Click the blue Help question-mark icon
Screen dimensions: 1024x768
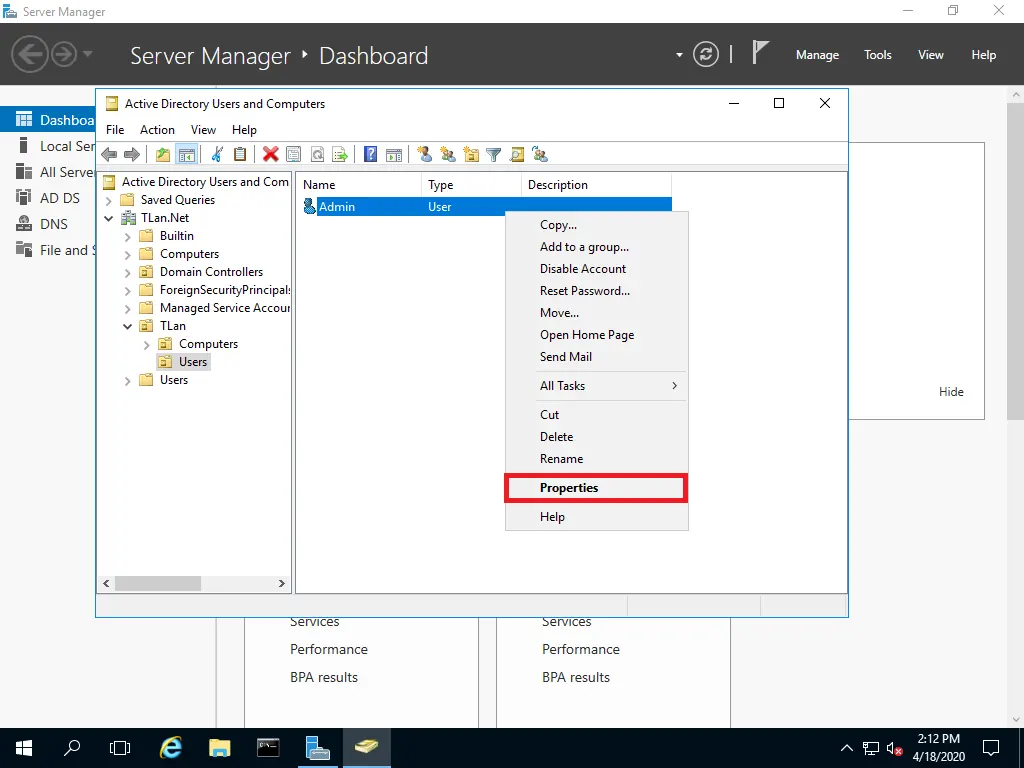[370, 155]
